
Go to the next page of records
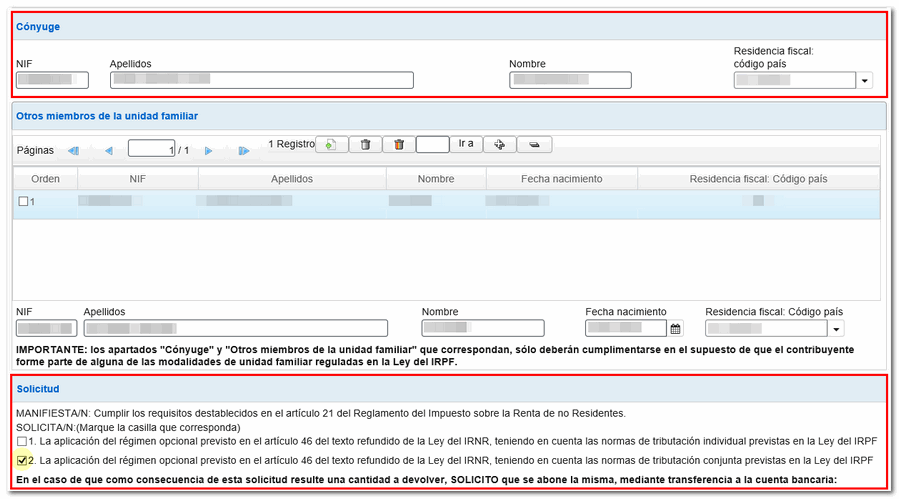(209, 151)
